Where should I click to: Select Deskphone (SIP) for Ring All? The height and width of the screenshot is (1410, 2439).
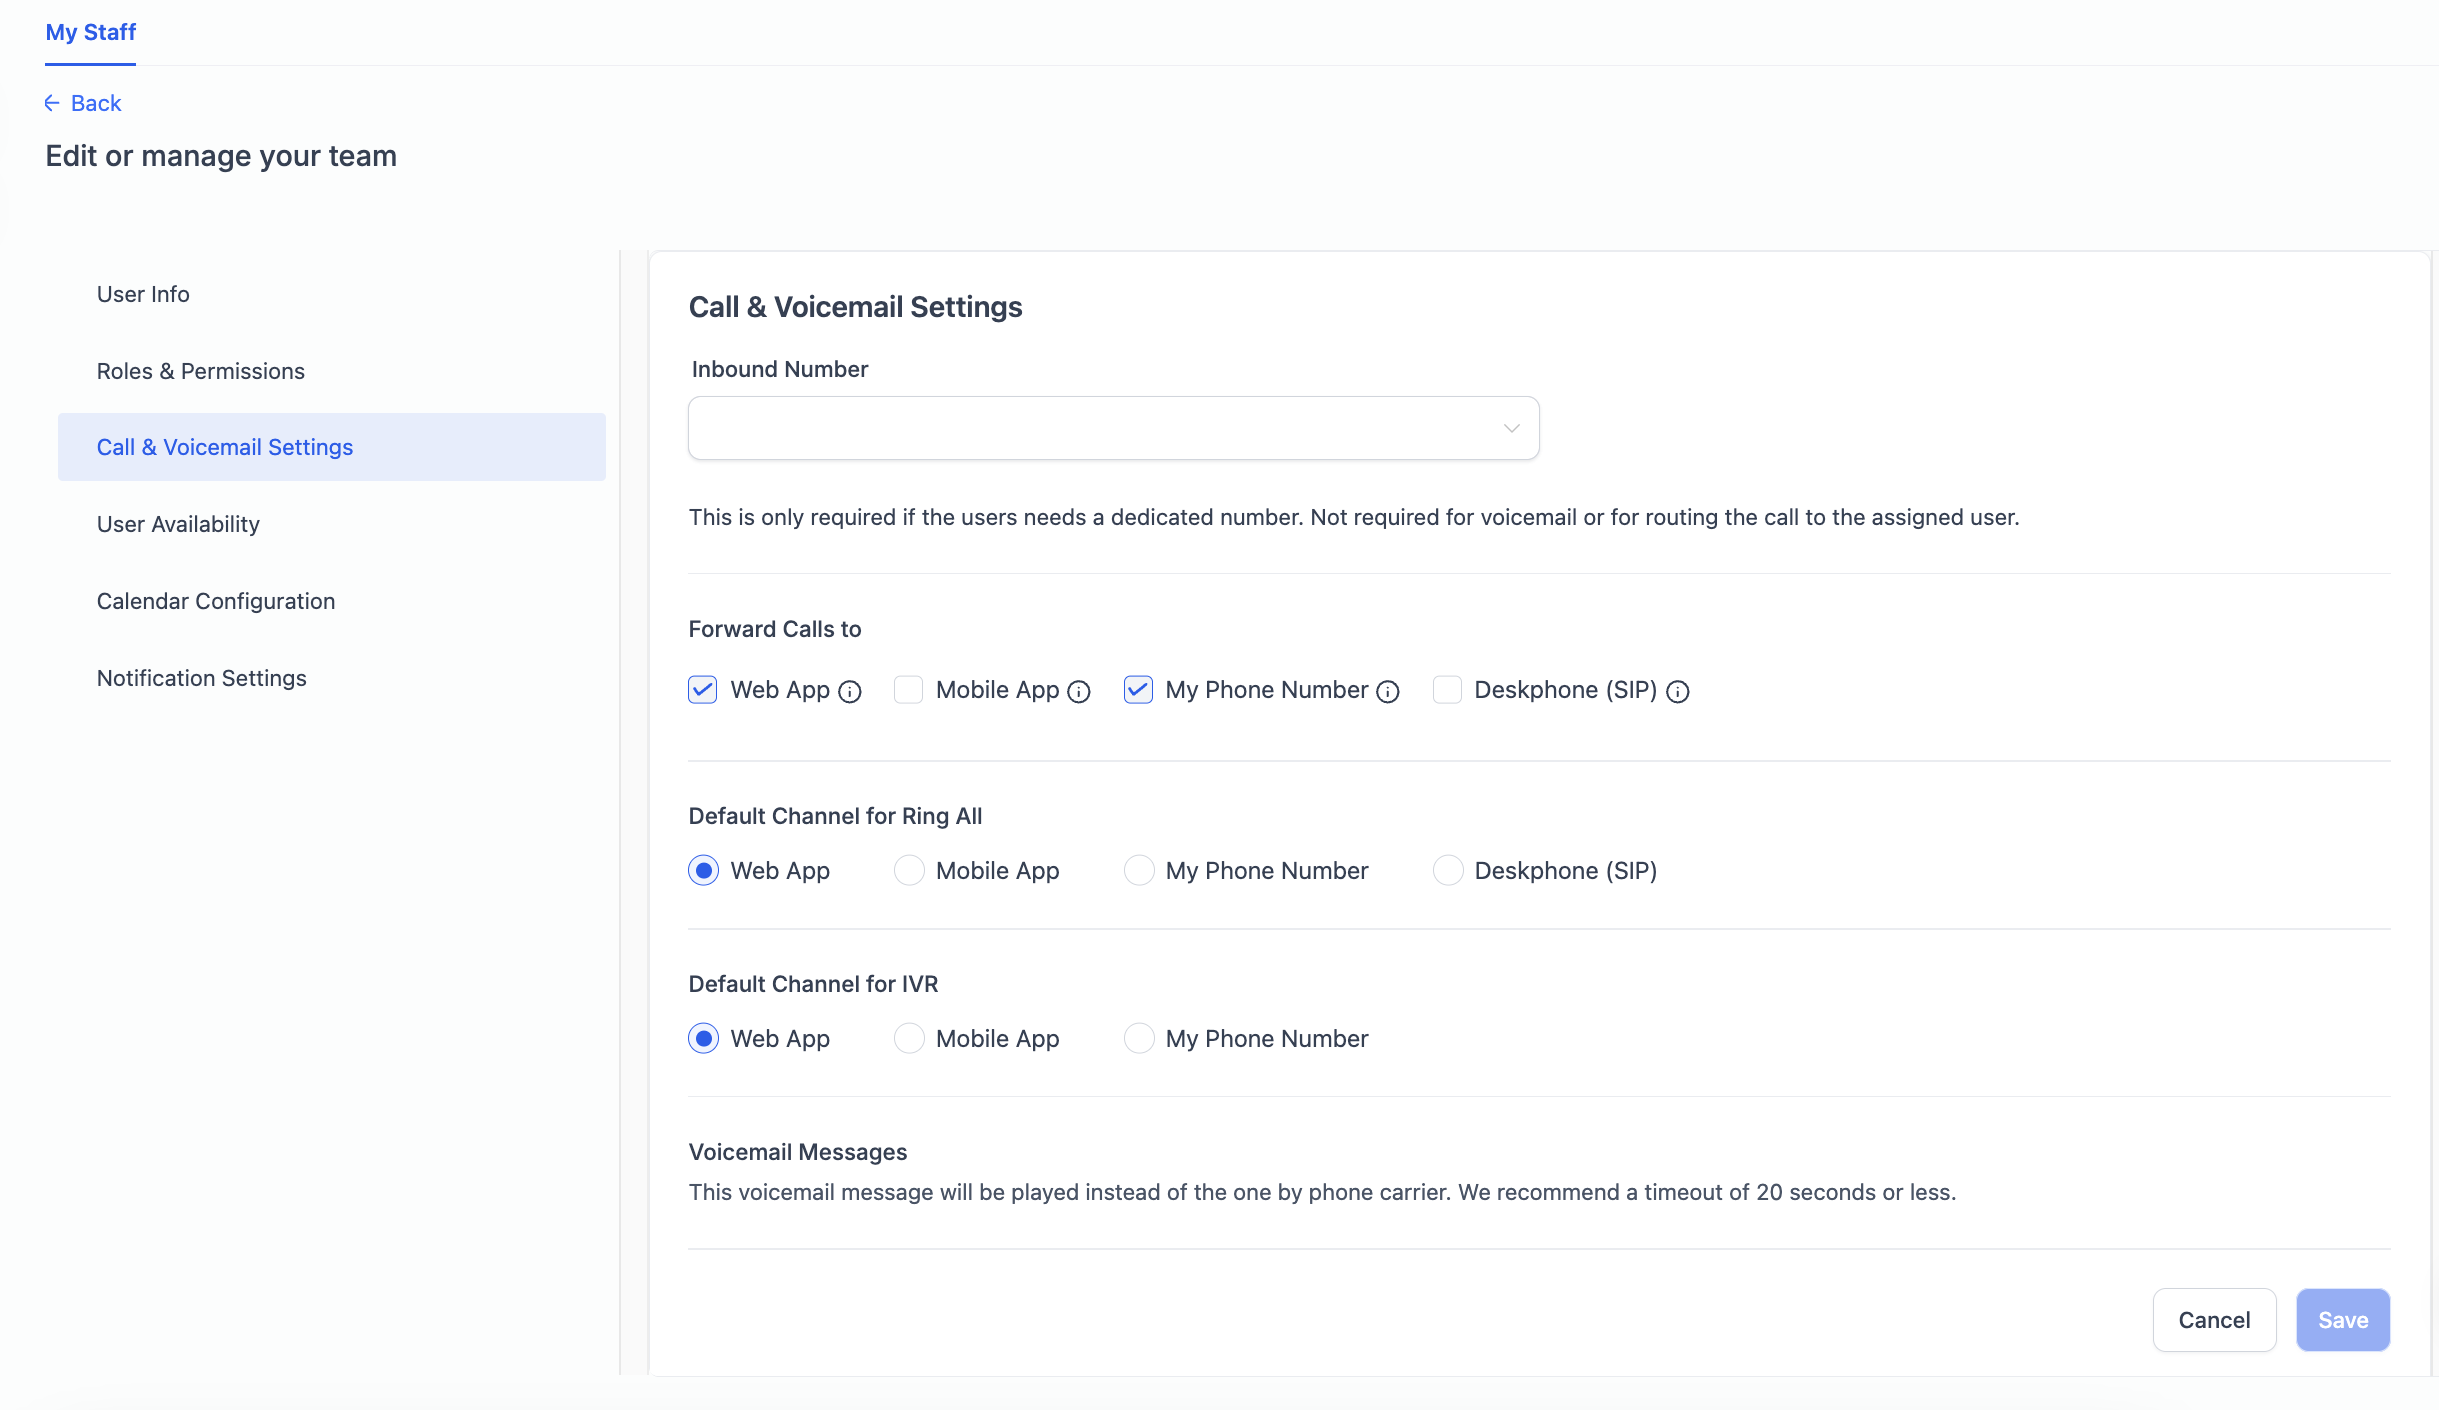click(1447, 870)
